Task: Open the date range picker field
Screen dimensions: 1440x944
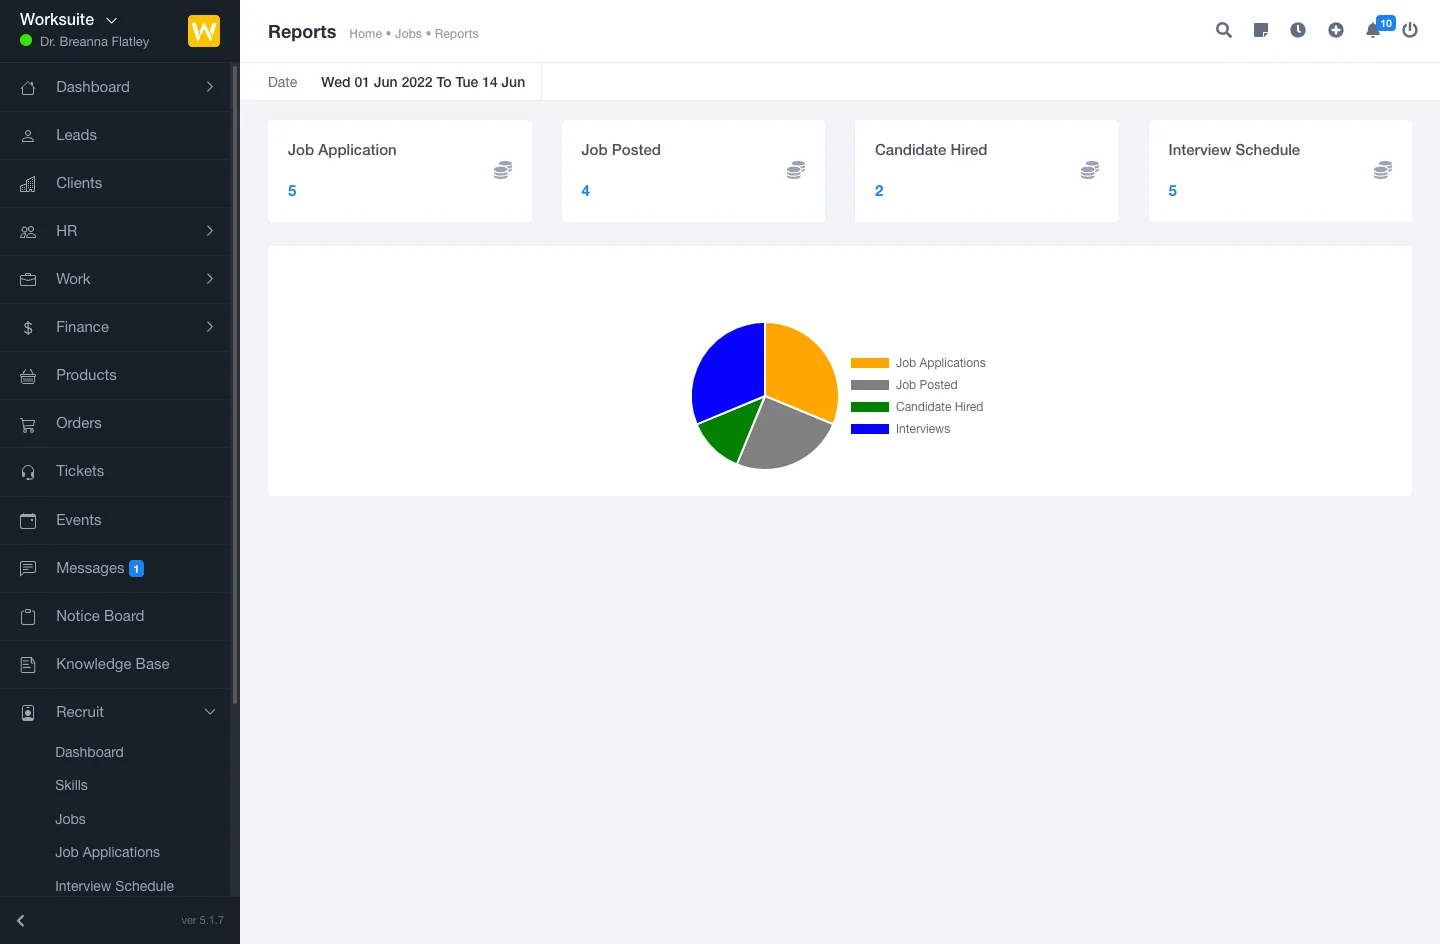Action: coord(422,82)
